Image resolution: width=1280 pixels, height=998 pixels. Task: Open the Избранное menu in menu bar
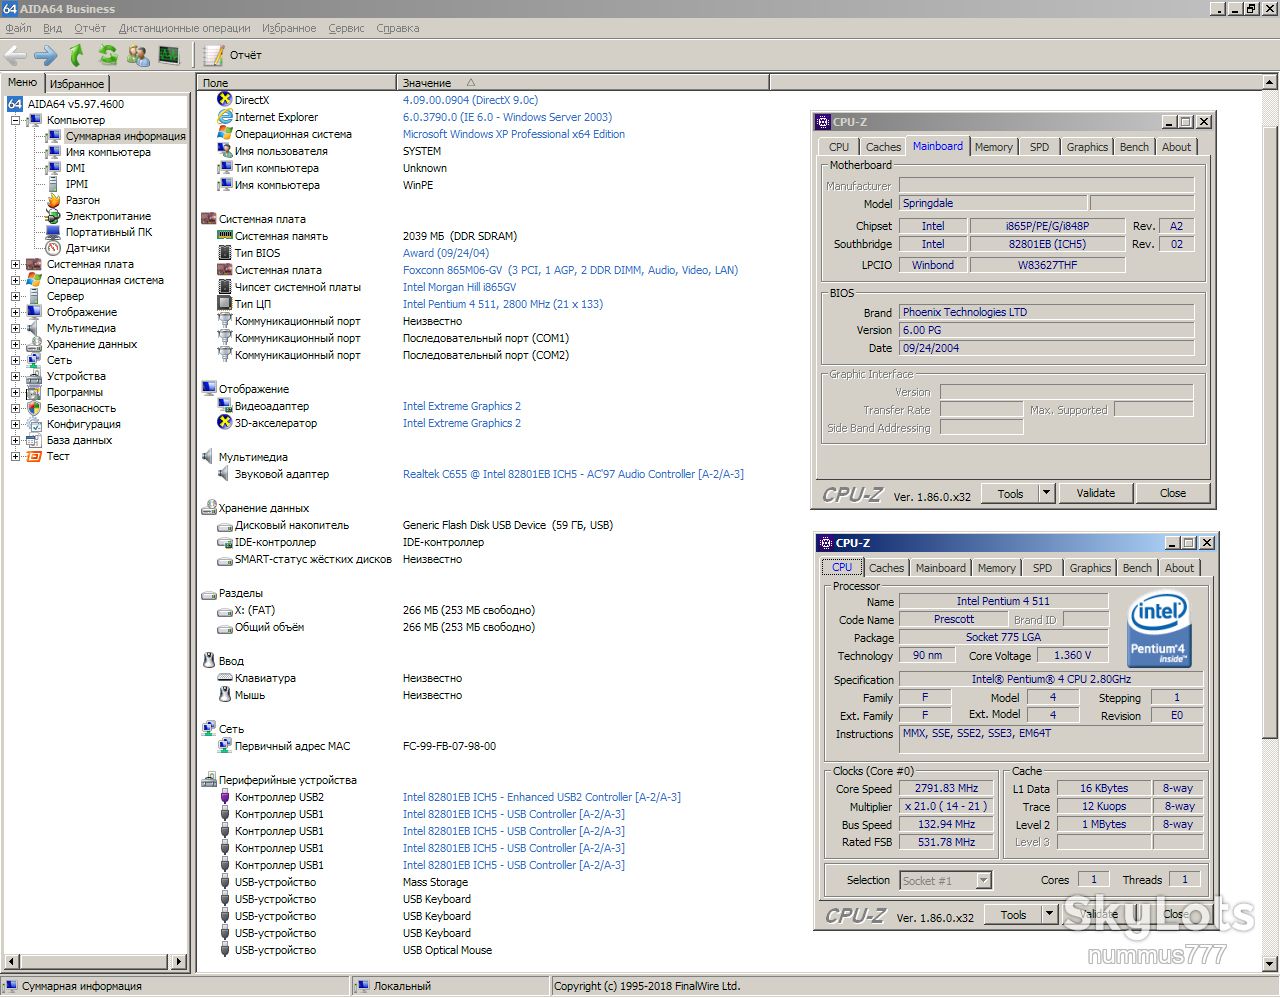pos(289,28)
